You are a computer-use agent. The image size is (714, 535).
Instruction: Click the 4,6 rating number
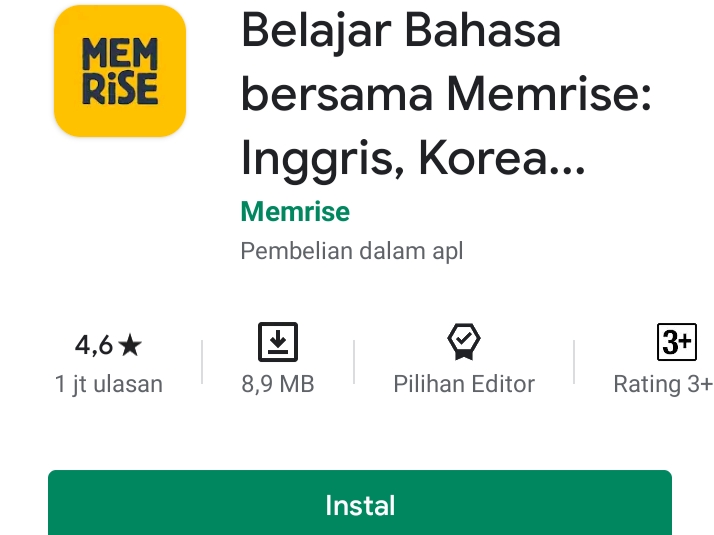(x=94, y=345)
